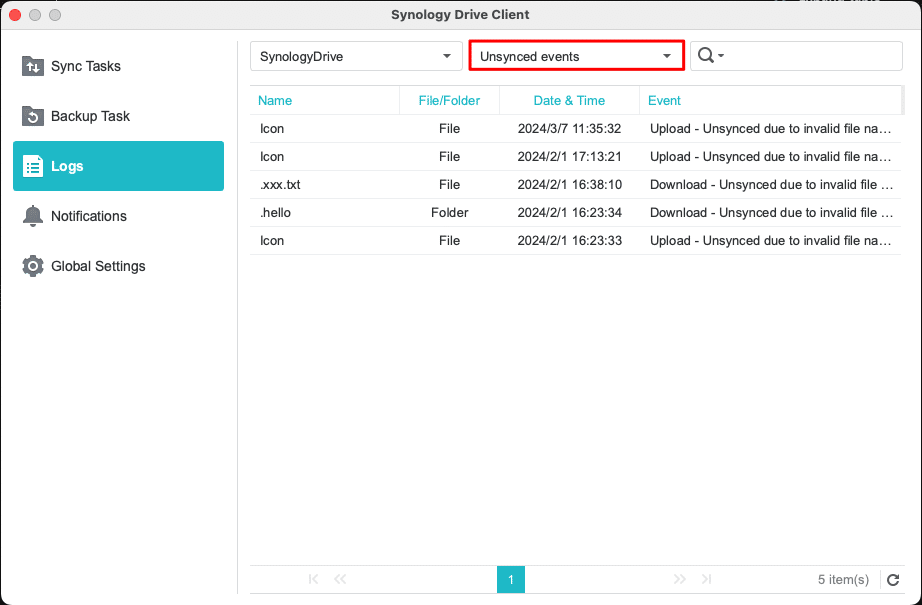Expand search options arrow next to magnifier
This screenshot has width=922, height=605.
[x=721, y=56]
